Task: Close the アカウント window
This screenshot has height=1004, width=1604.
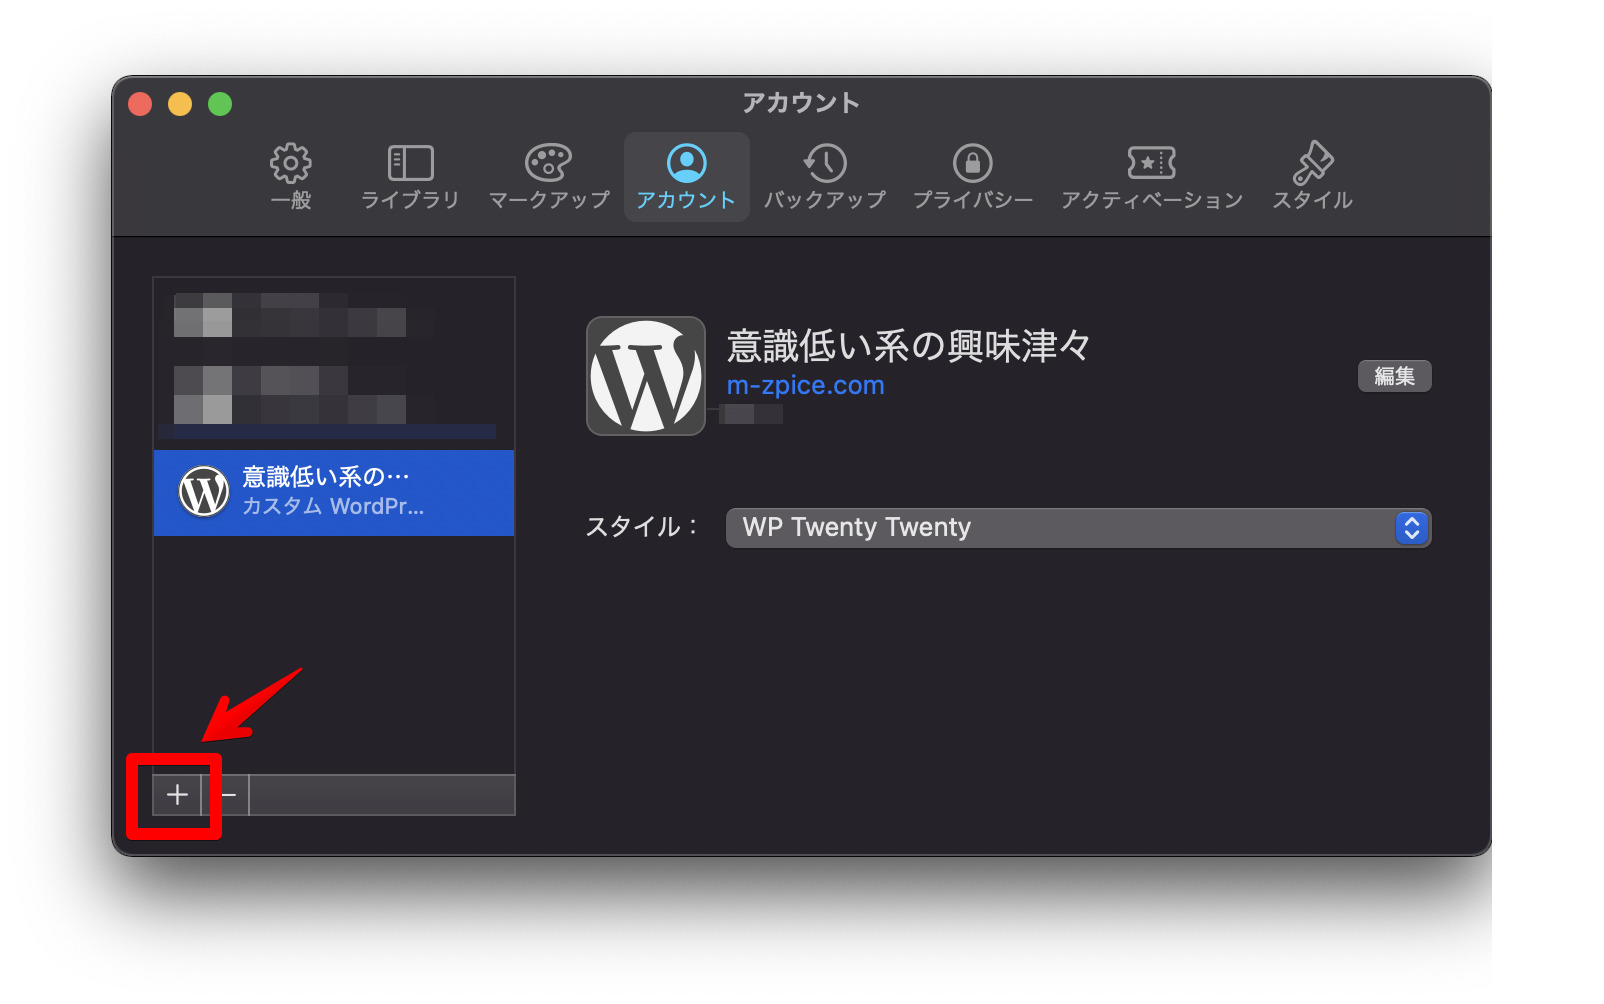Action: [140, 104]
